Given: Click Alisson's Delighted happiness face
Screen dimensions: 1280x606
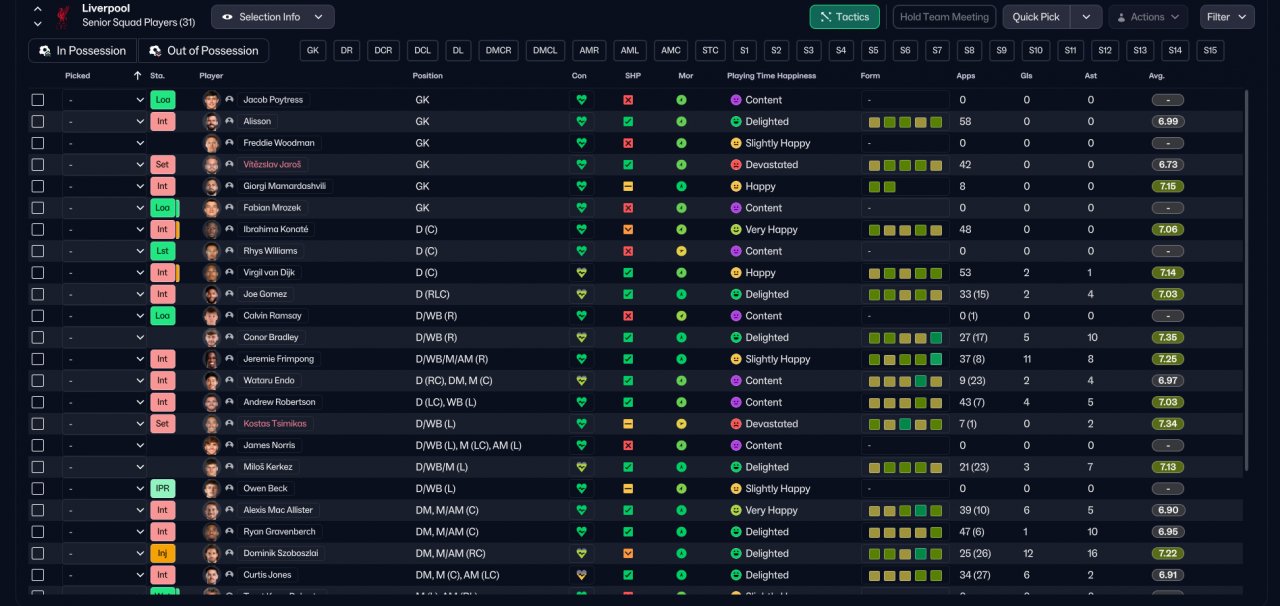Looking at the screenshot, I should pos(736,121).
